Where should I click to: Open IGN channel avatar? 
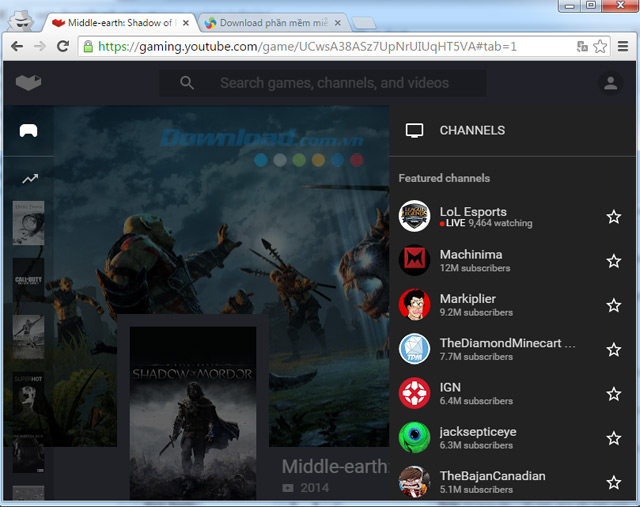414,394
